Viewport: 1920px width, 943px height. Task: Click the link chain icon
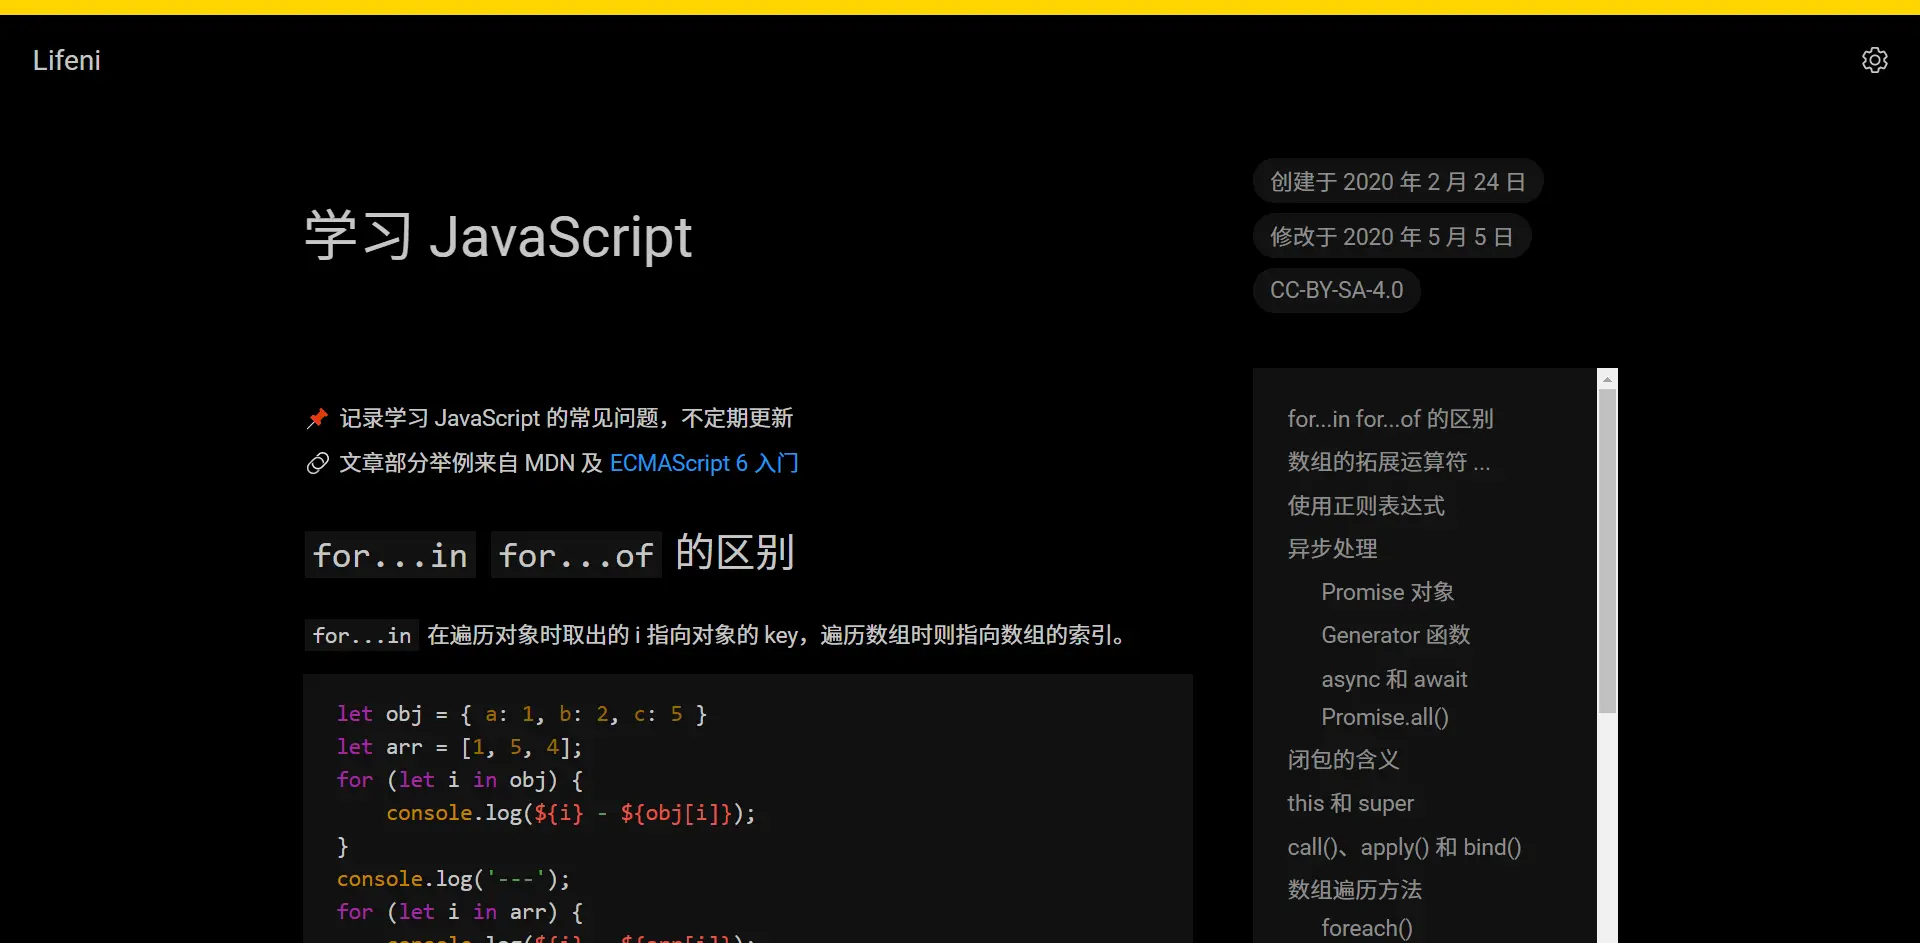tap(317, 463)
